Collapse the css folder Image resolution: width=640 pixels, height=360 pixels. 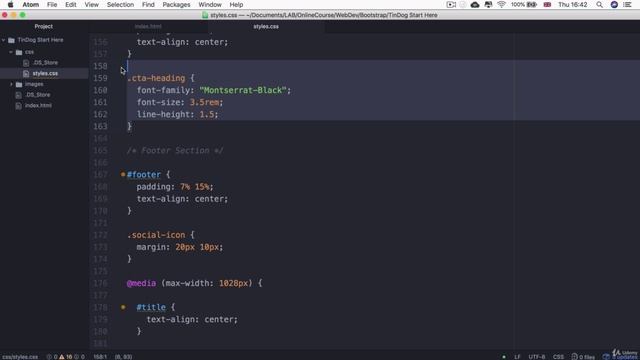coord(11,52)
